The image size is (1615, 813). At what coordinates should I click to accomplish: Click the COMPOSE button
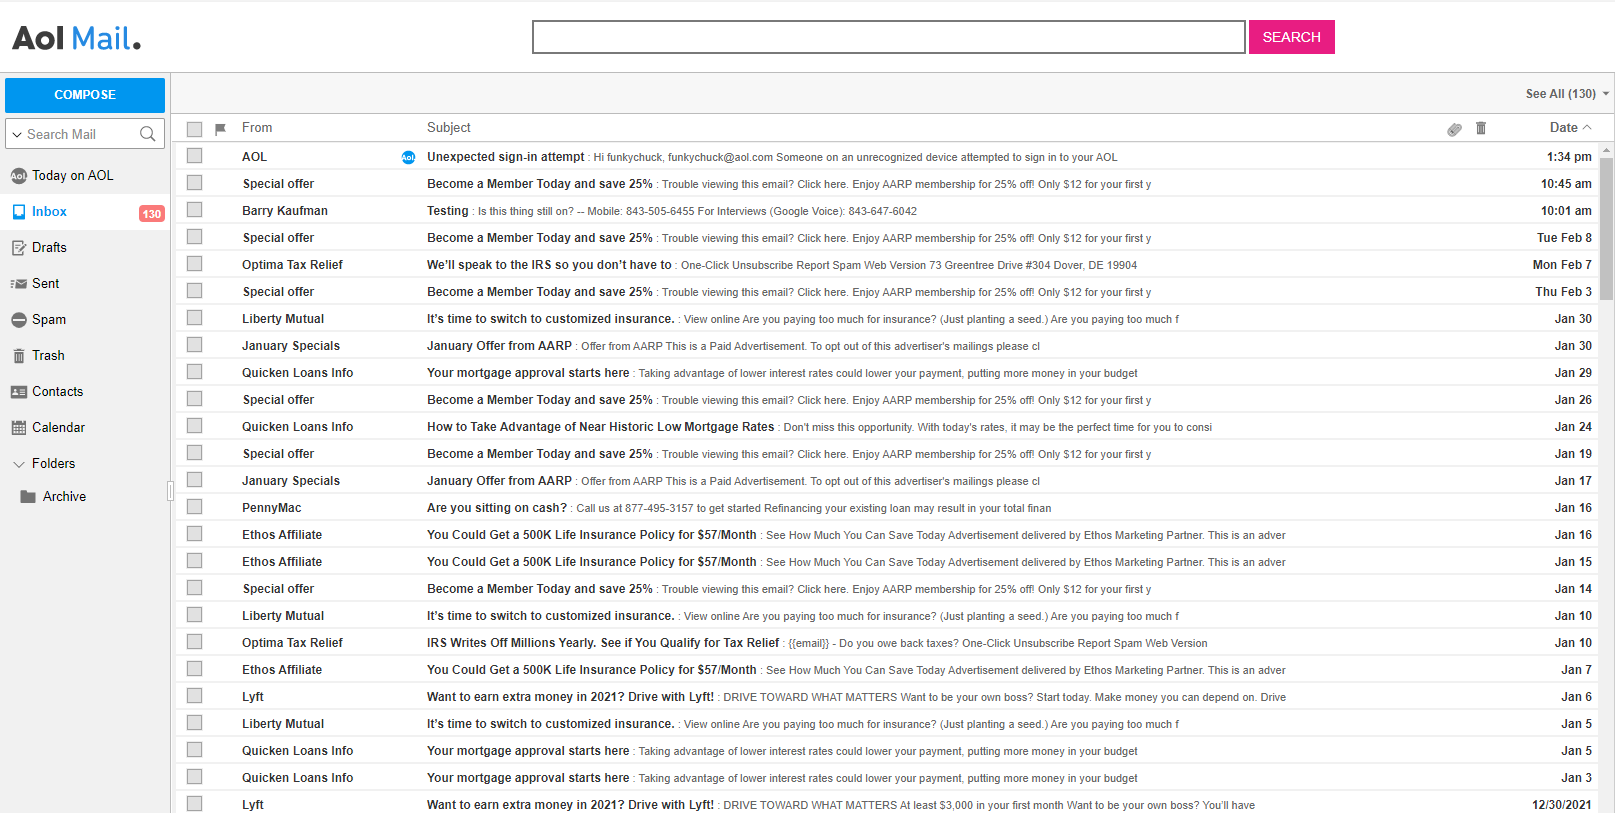pos(85,95)
